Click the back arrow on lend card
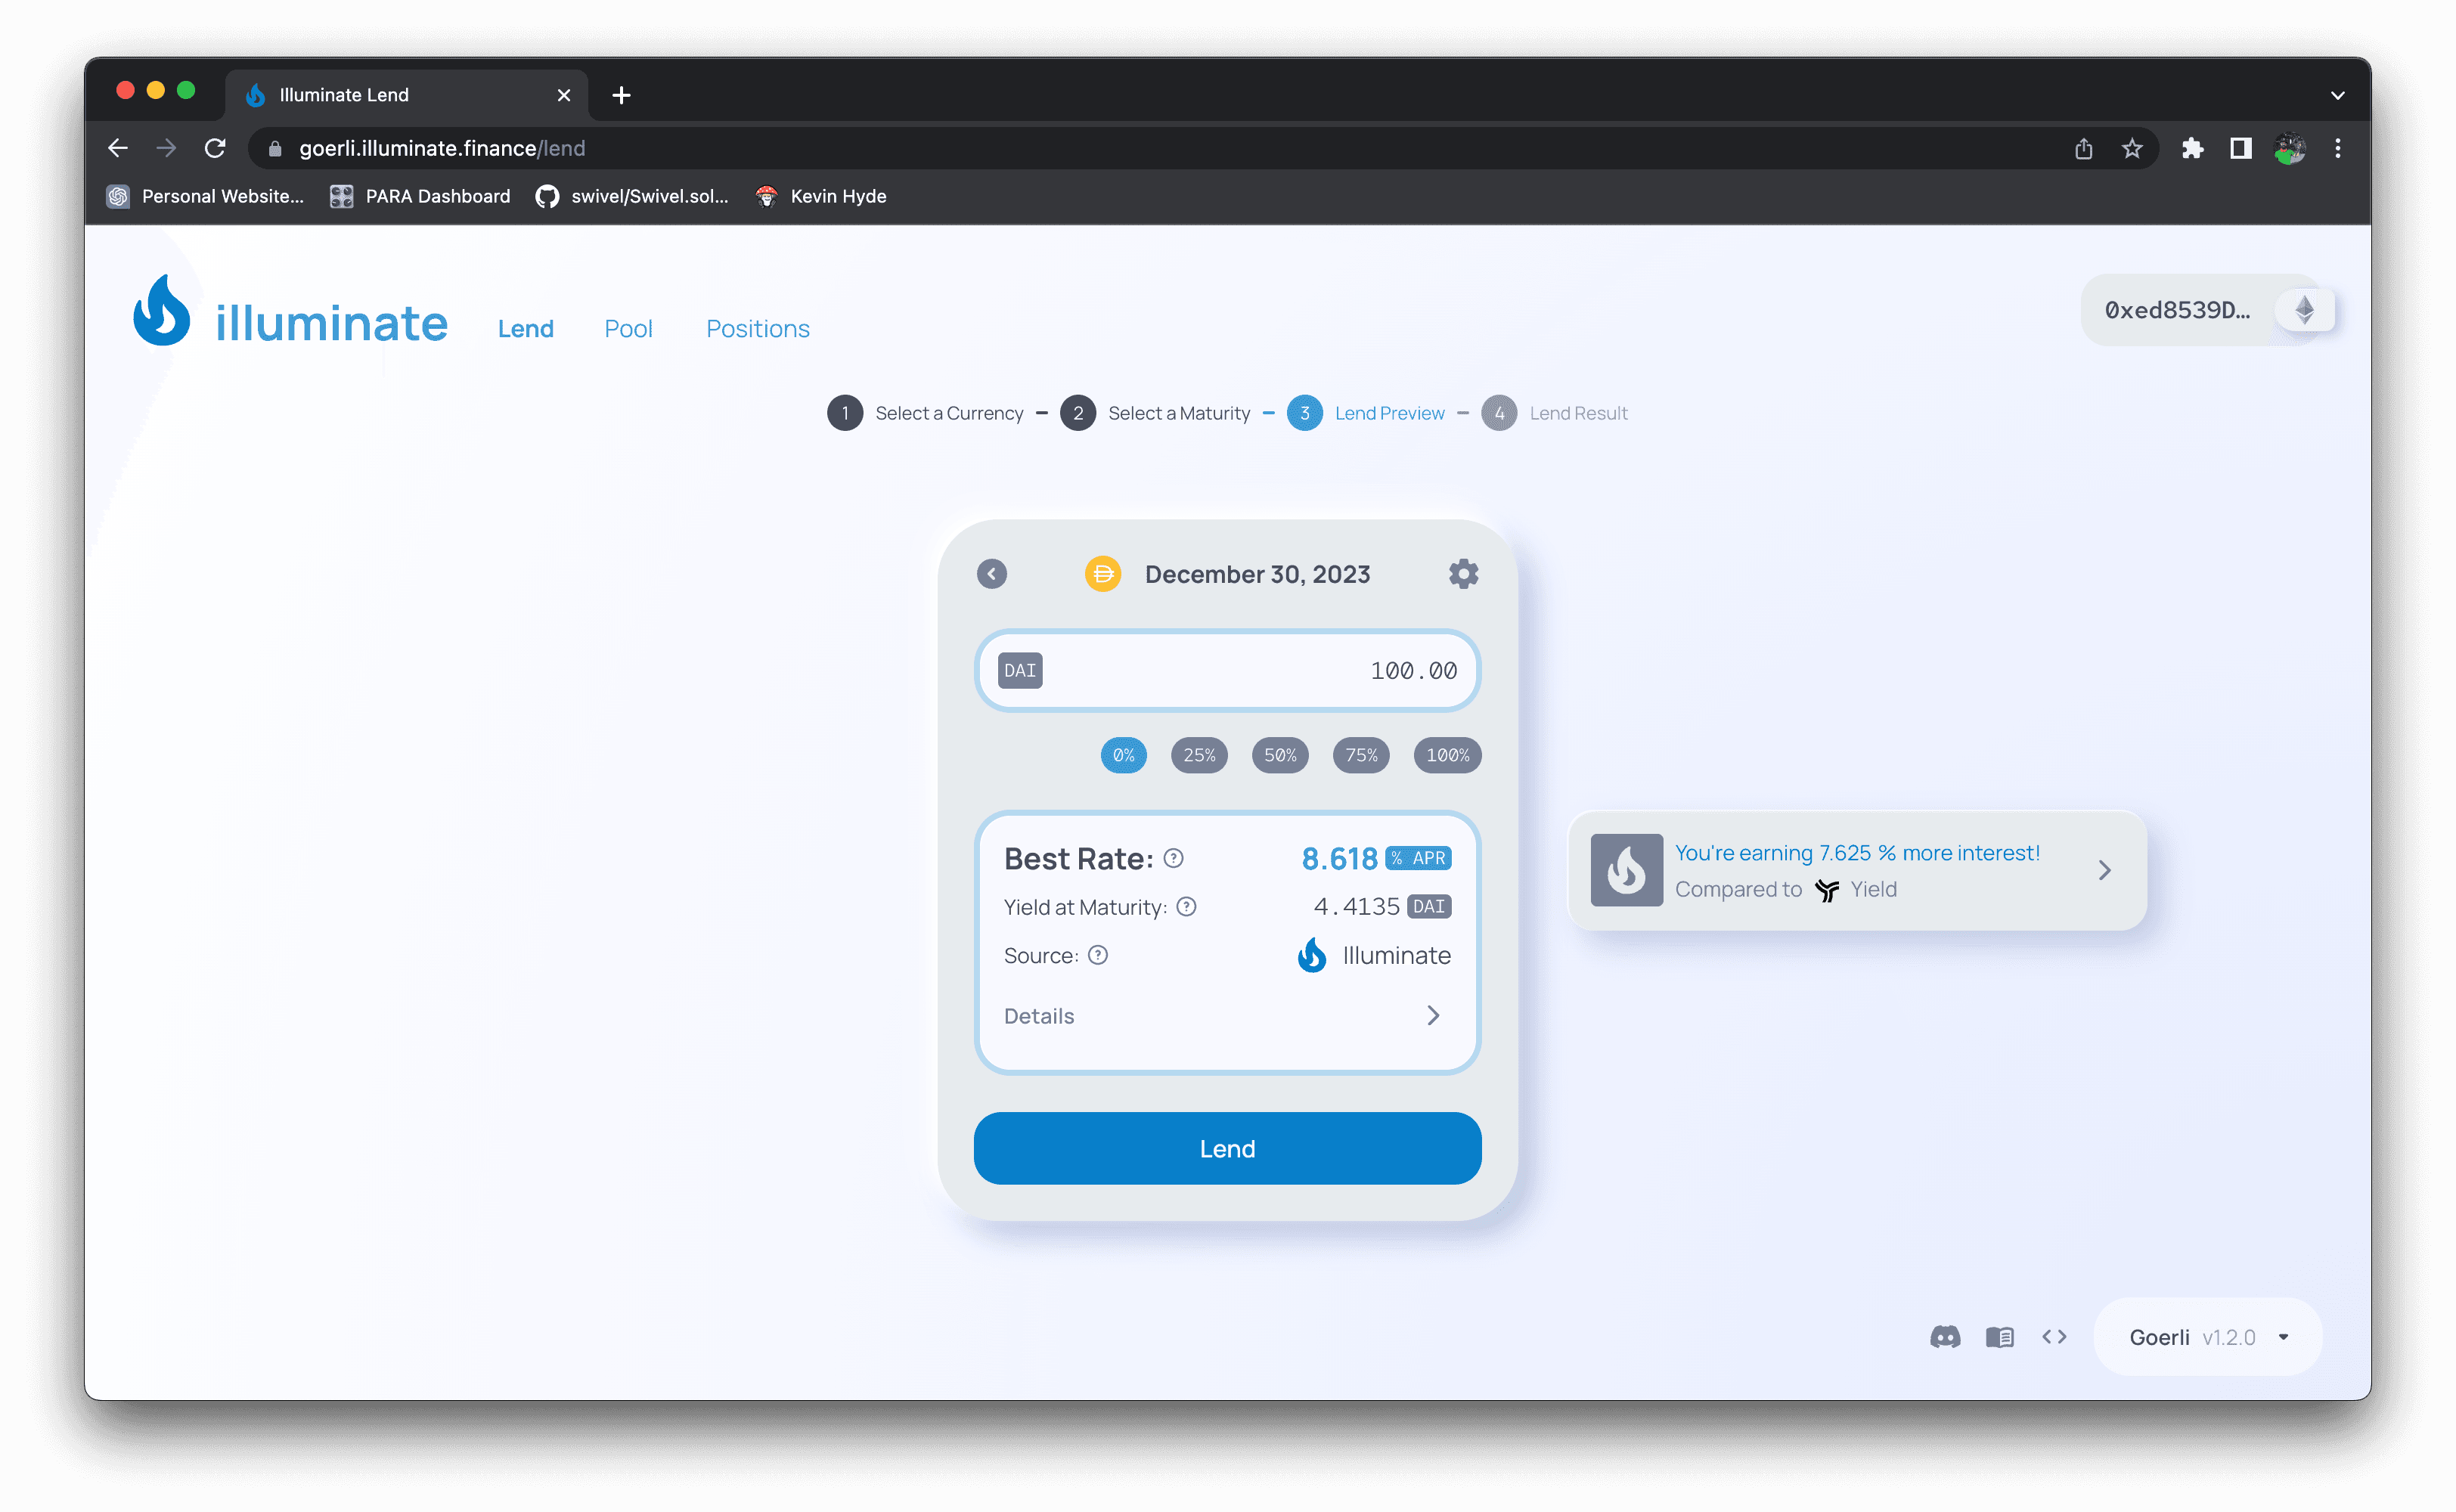This screenshot has width=2456, height=1512. (x=991, y=574)
